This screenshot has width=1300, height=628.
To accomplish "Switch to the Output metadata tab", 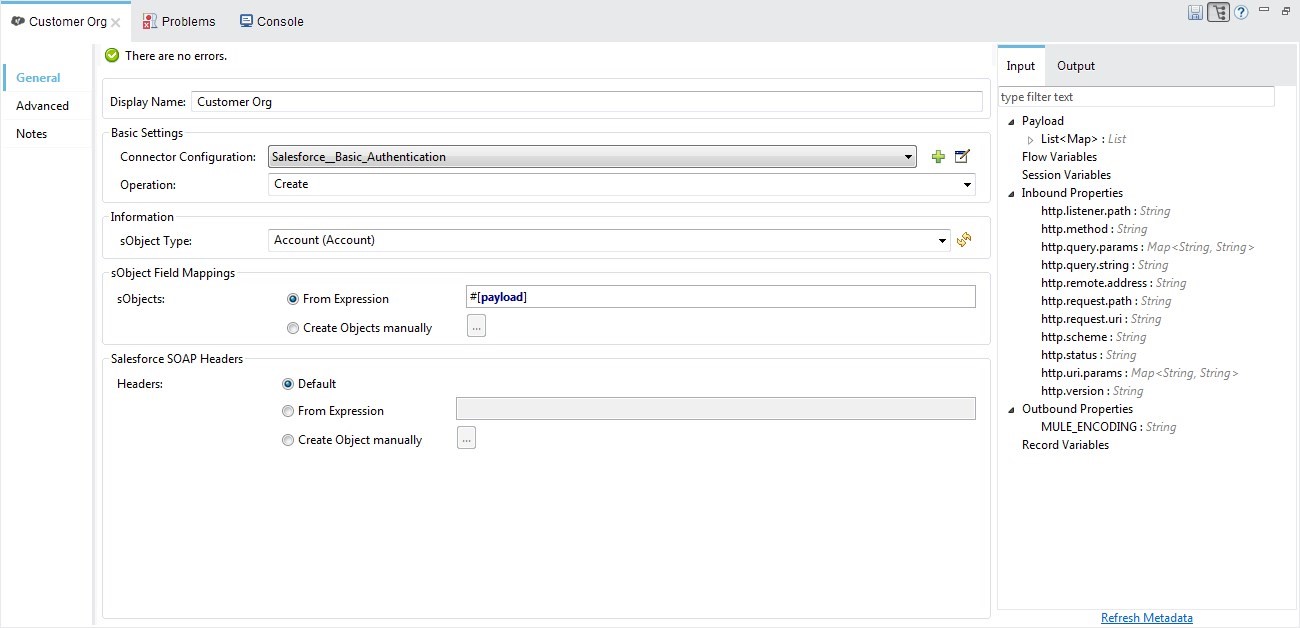I will point(1076,66).
